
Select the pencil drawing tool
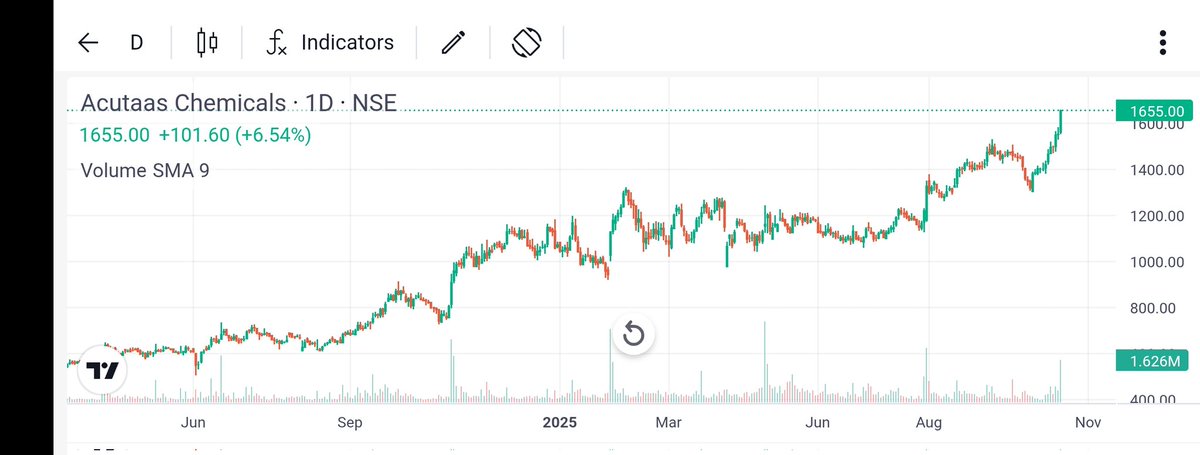[x=454, y=43]
